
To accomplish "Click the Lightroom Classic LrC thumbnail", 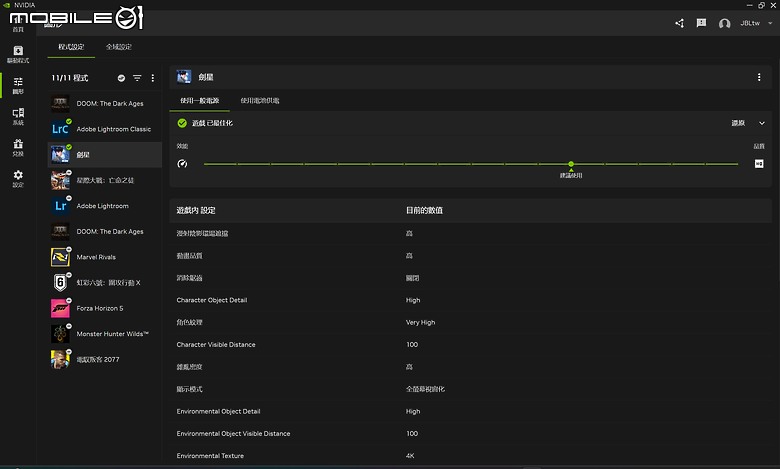I will 60,129.
